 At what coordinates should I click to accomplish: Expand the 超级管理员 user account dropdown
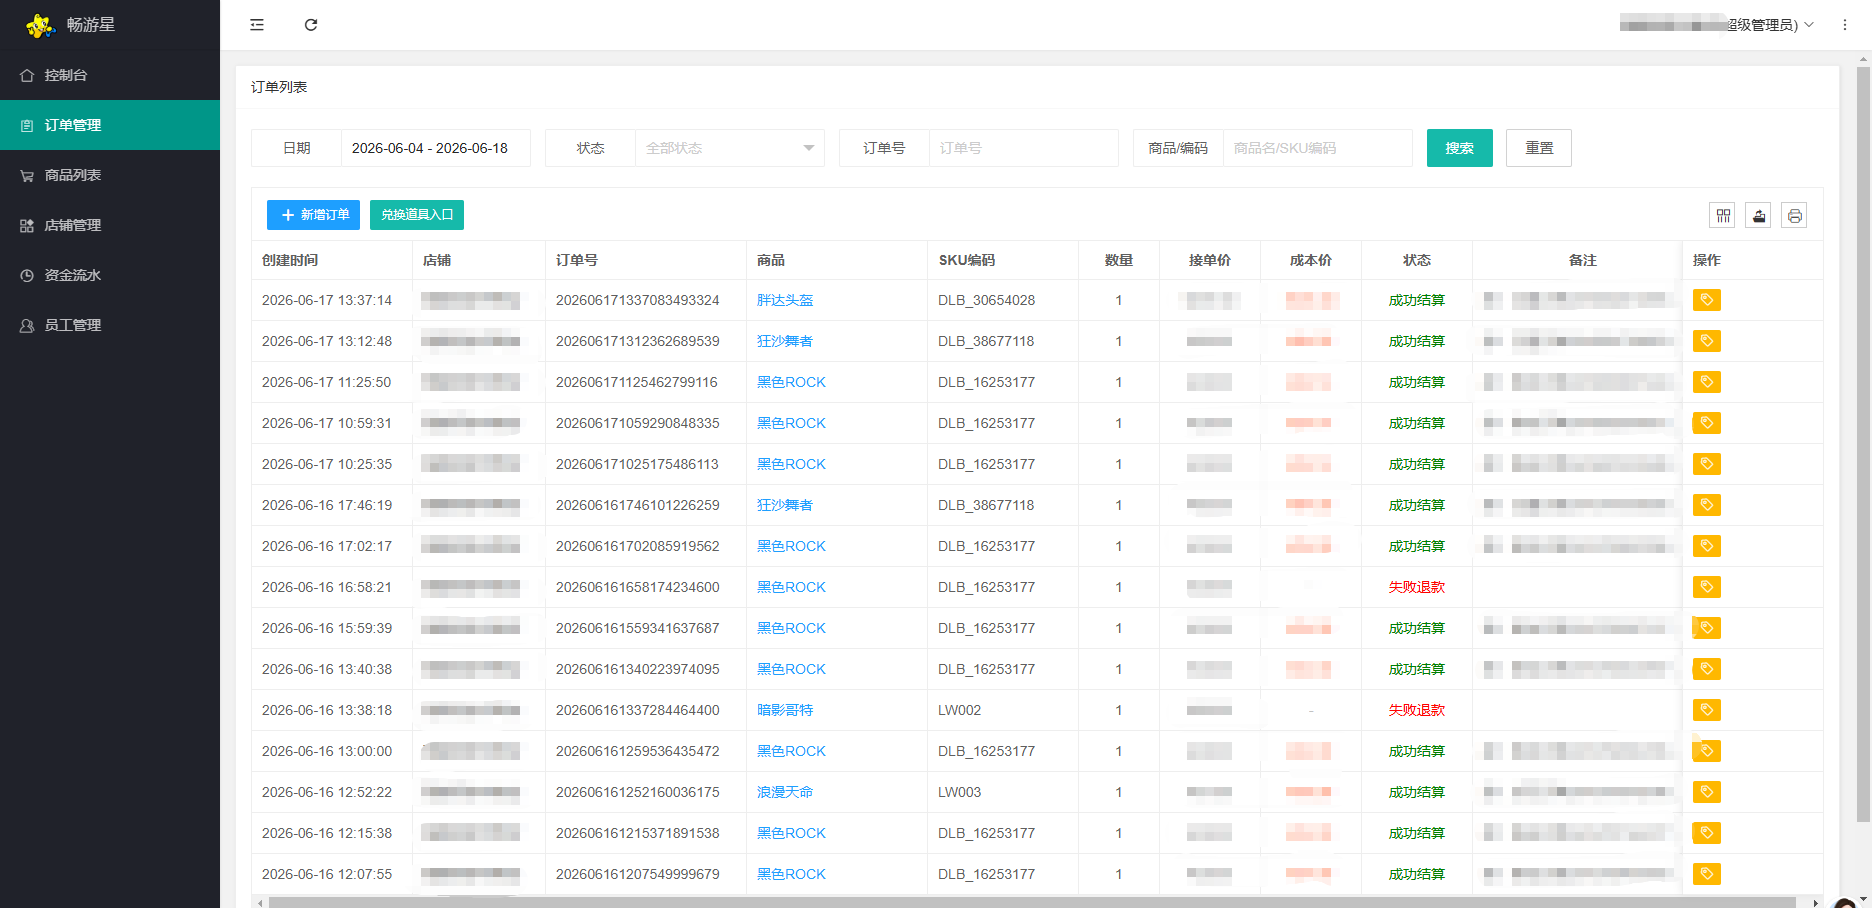coord(1717,25)
